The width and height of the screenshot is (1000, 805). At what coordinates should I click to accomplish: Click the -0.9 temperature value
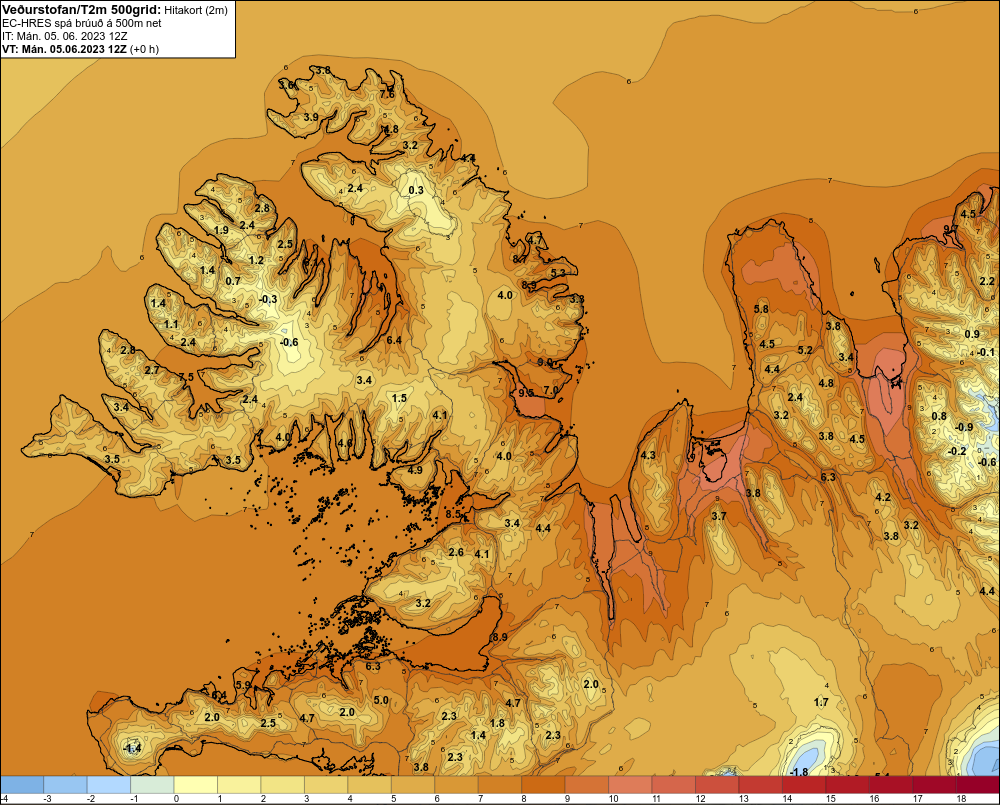pyautogui.click(x=964, y=427)
